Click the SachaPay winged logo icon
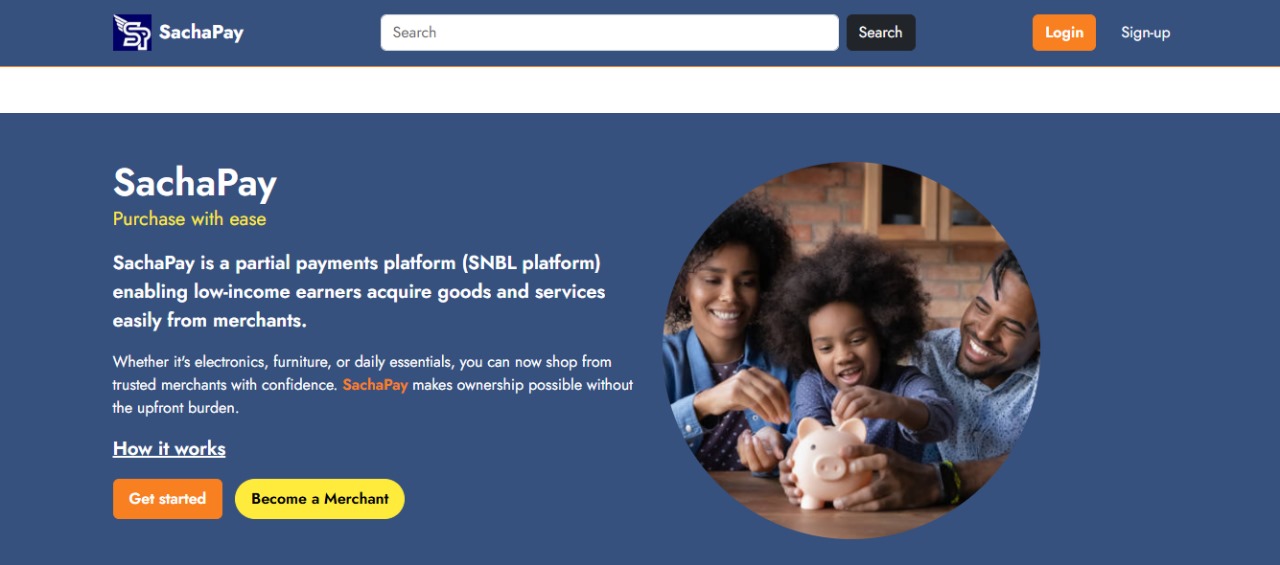The width and height of the screenshot is (1280, 565). 132,32
